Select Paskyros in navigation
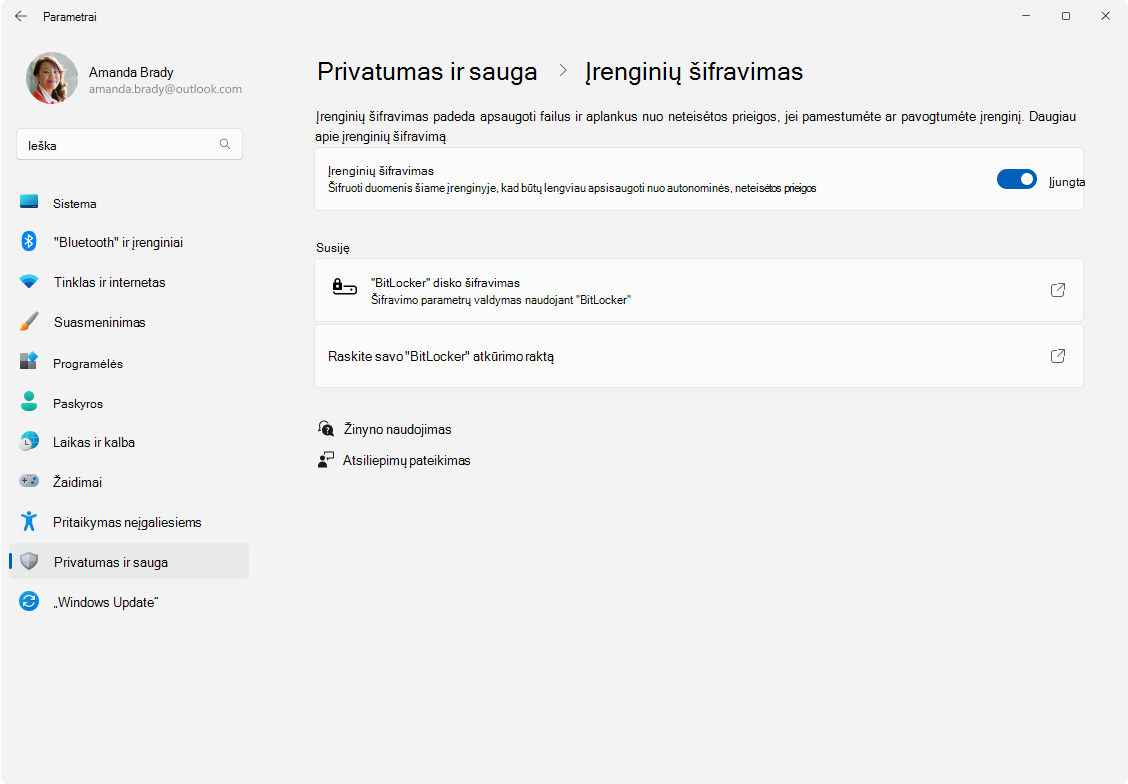This screenshot has height=784, width=1128. (129, 404)
